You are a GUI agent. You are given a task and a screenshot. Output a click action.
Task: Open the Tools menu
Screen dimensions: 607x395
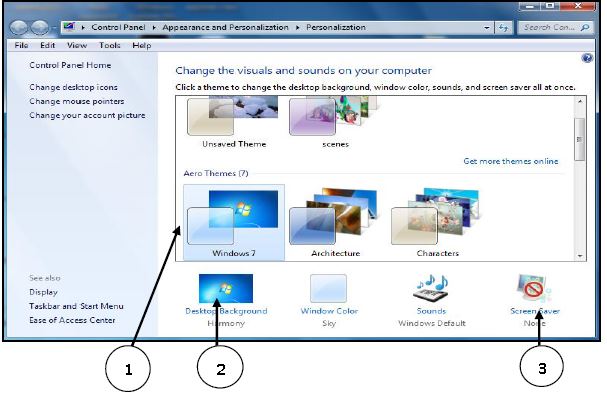tap(110, 45)
